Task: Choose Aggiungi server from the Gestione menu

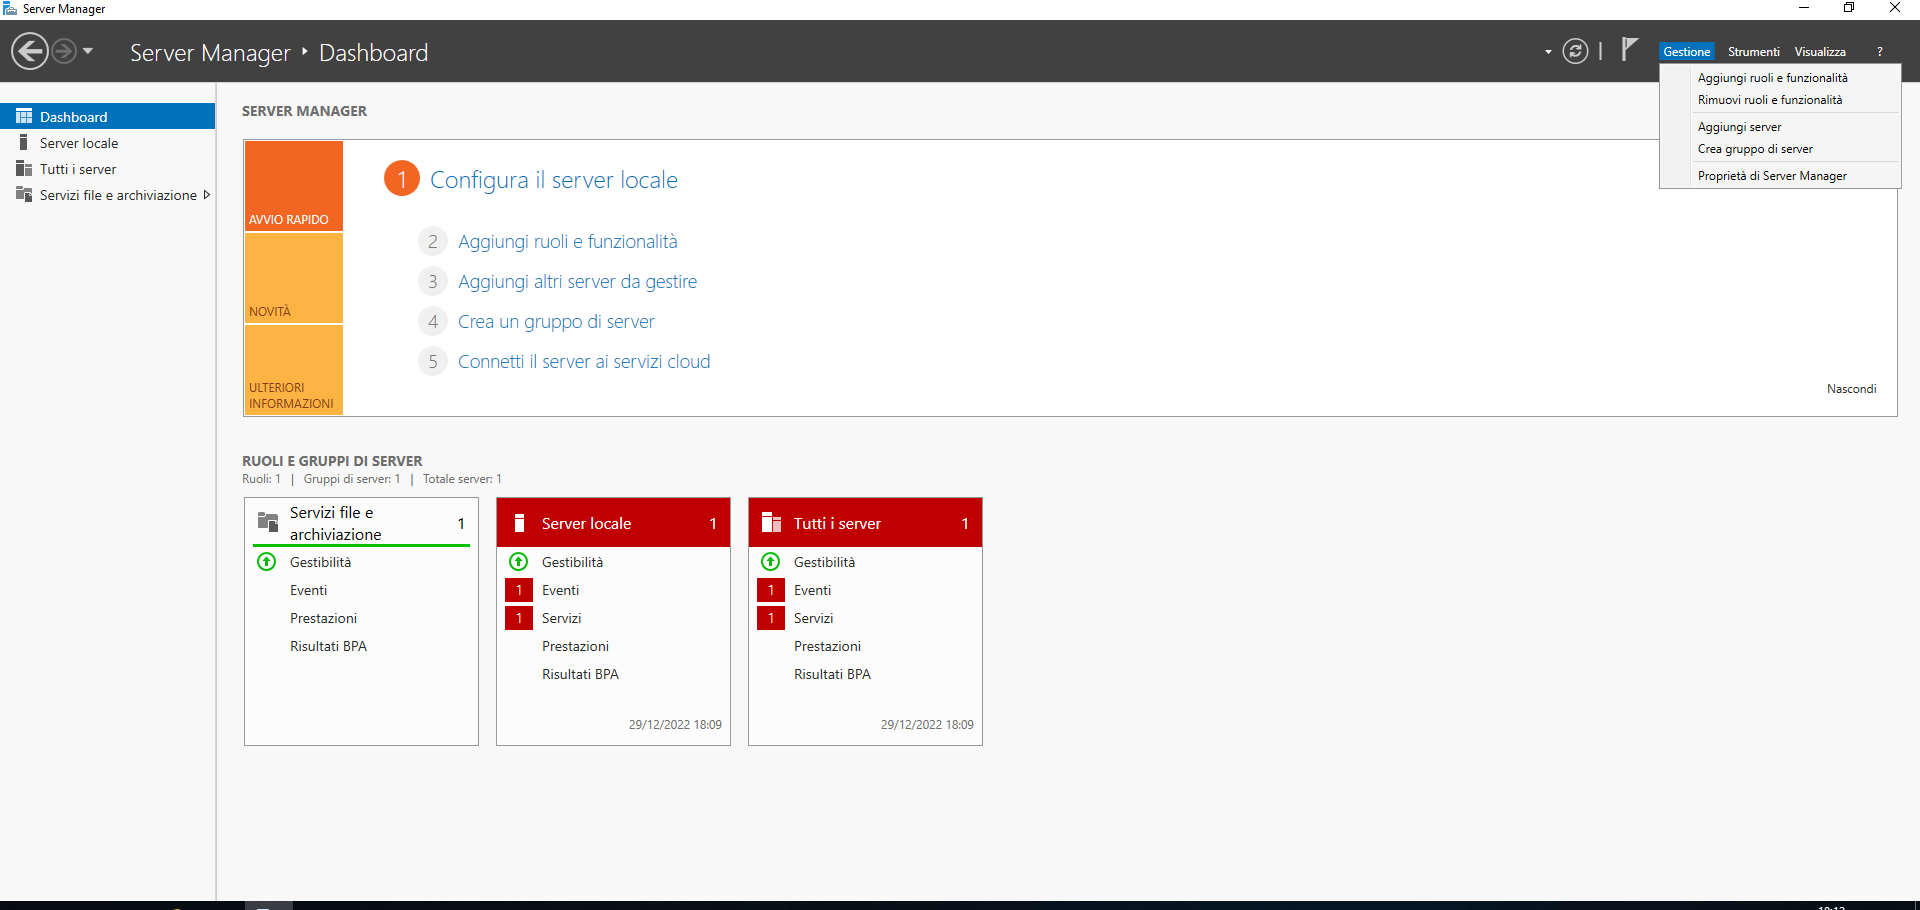Action: (x=1740, y=127)
